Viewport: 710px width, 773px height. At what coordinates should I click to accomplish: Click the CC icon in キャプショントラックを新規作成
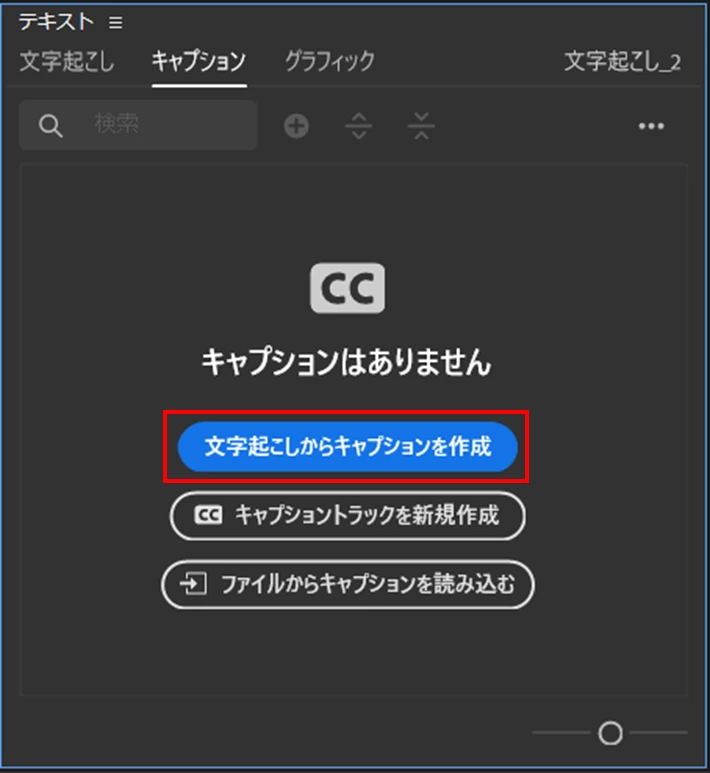click(x=208, y=515)
